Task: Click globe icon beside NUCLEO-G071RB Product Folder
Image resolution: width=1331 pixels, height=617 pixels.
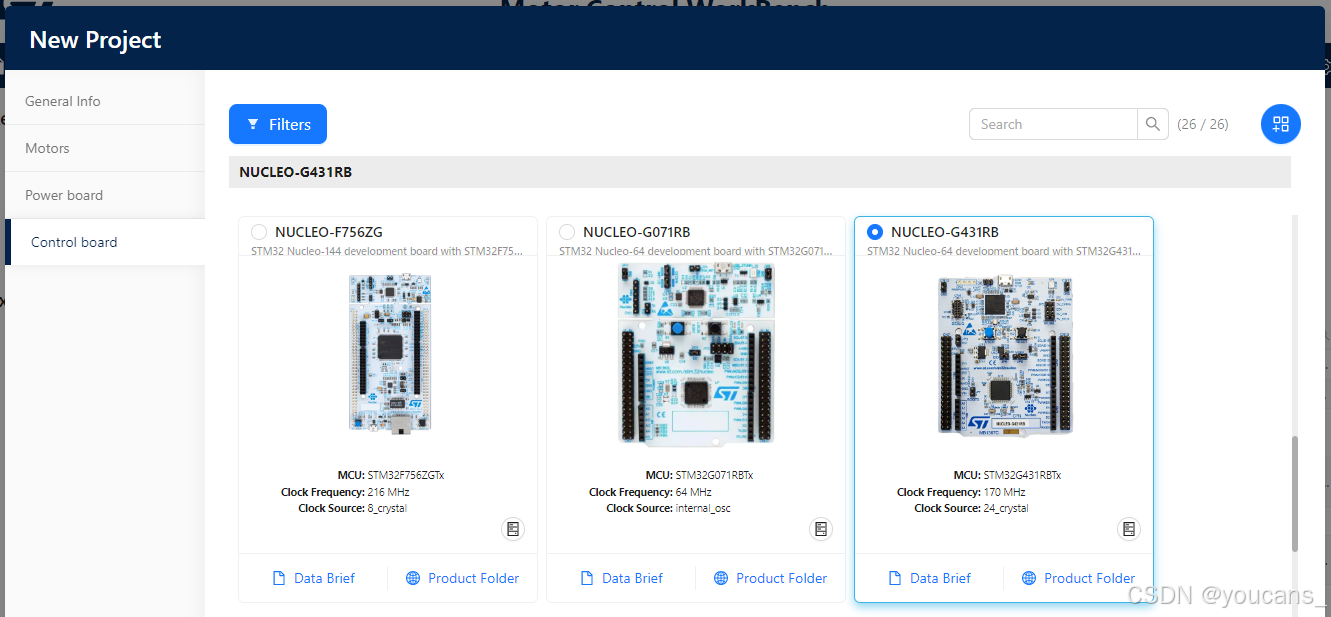Action: (x=721, y=578)
